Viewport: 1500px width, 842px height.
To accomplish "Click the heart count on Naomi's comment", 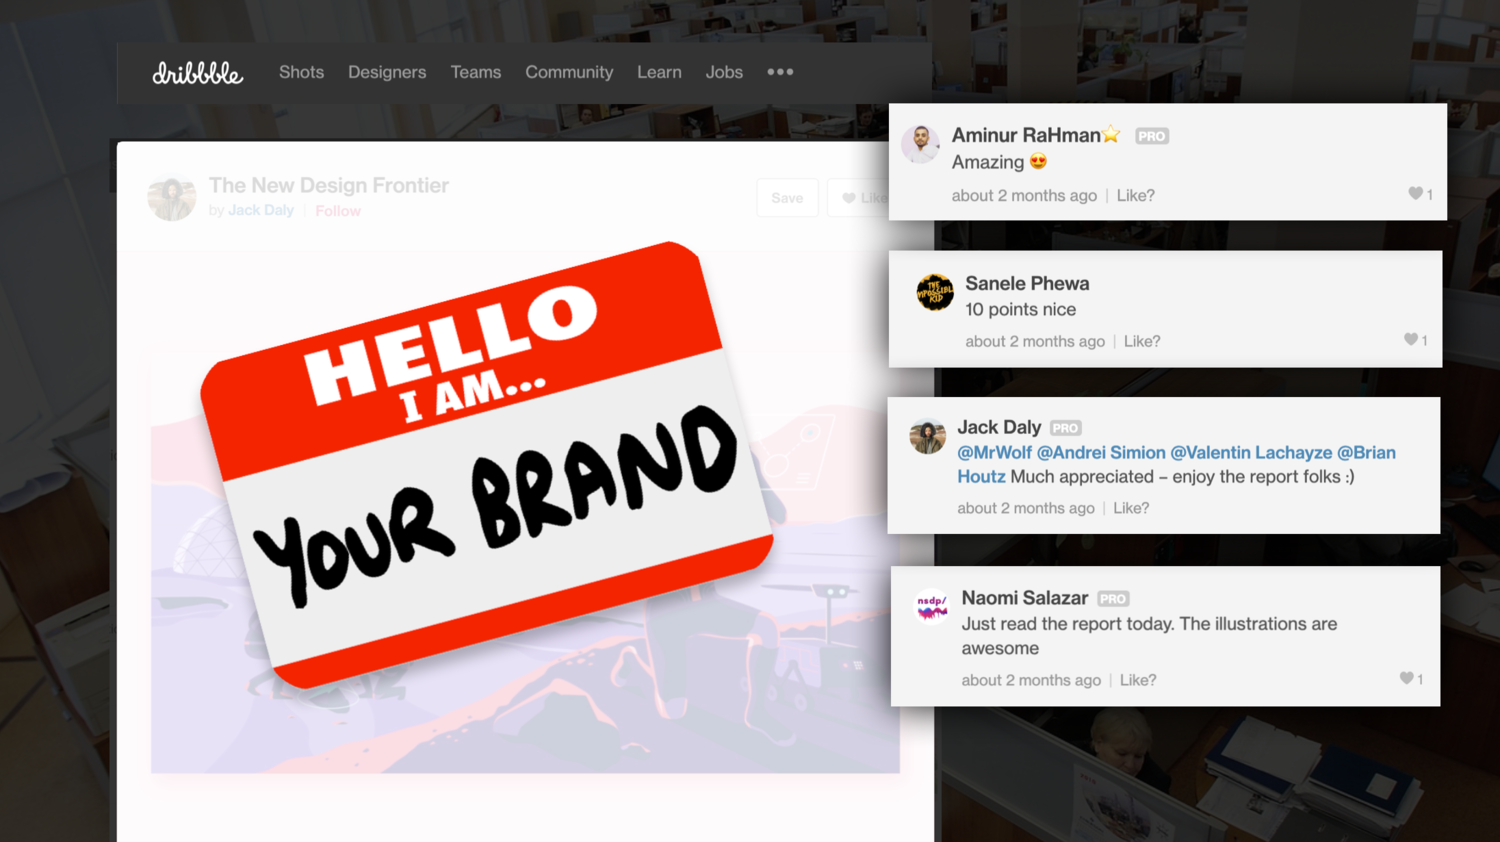I will pos(1411,679).
